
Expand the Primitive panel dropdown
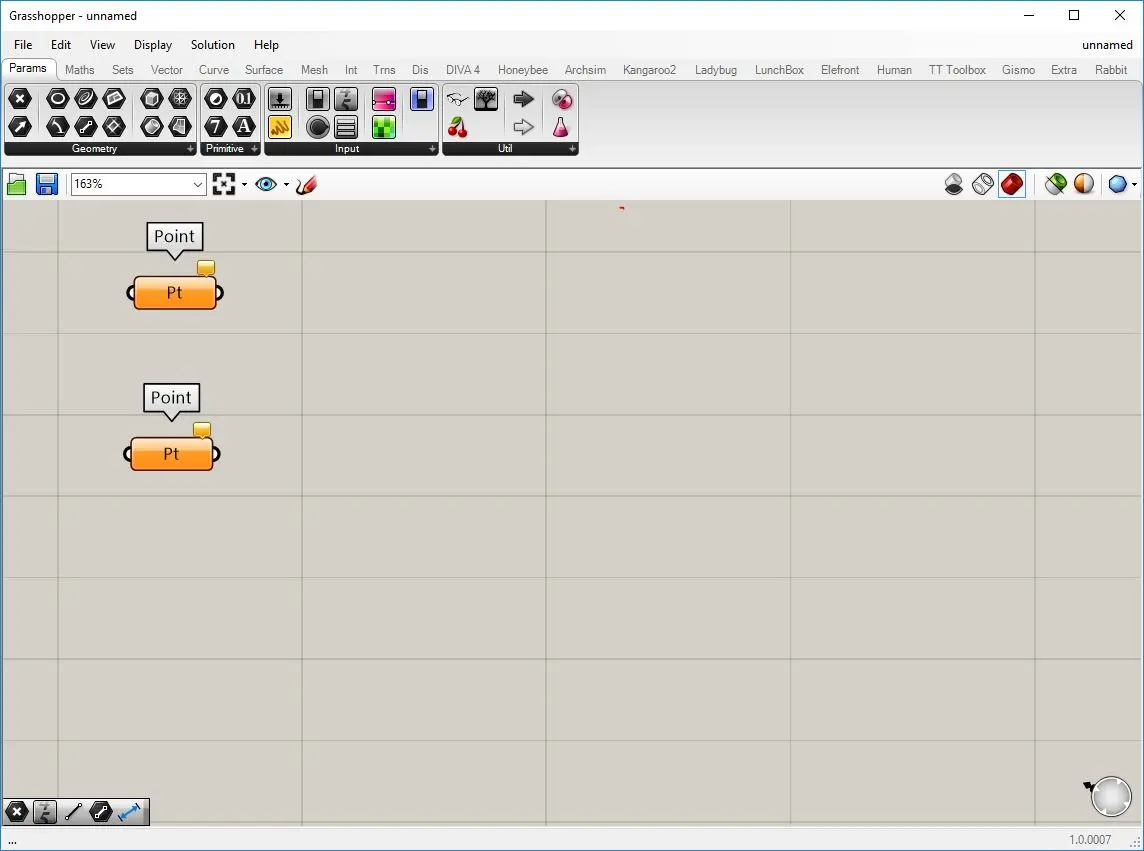click(x=254, y=149)
